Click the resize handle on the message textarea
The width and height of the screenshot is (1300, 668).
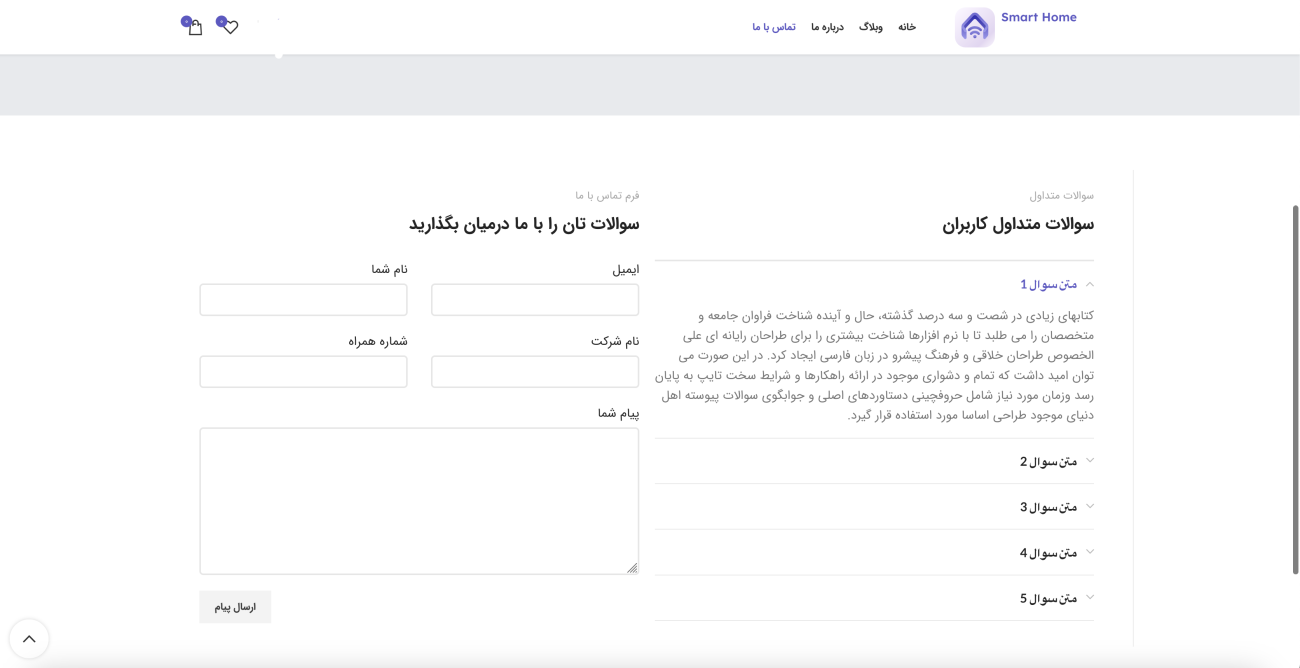click(633, 569)
